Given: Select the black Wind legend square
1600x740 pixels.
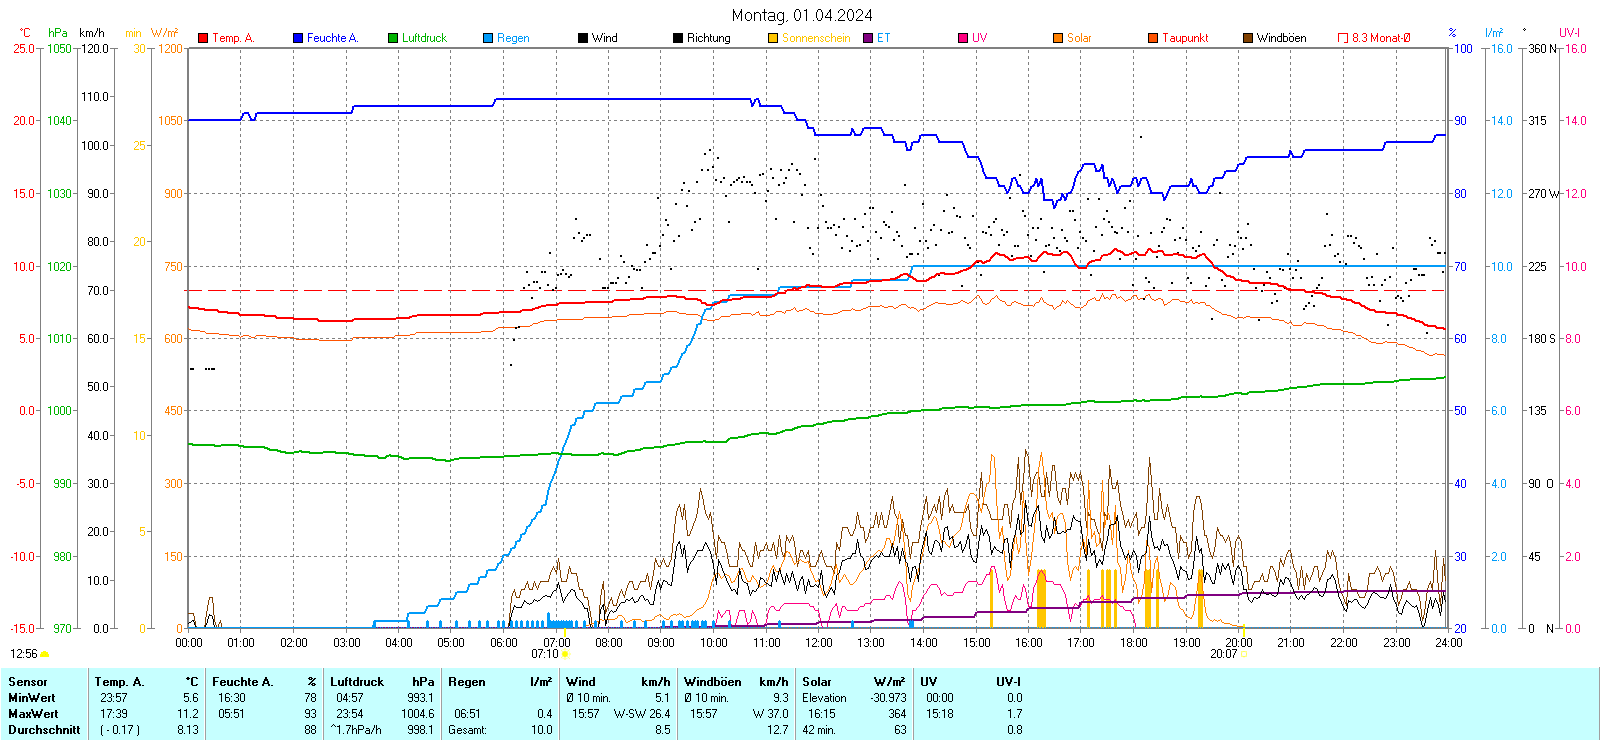Looking at the screenshot, I should tap(583, 38).
